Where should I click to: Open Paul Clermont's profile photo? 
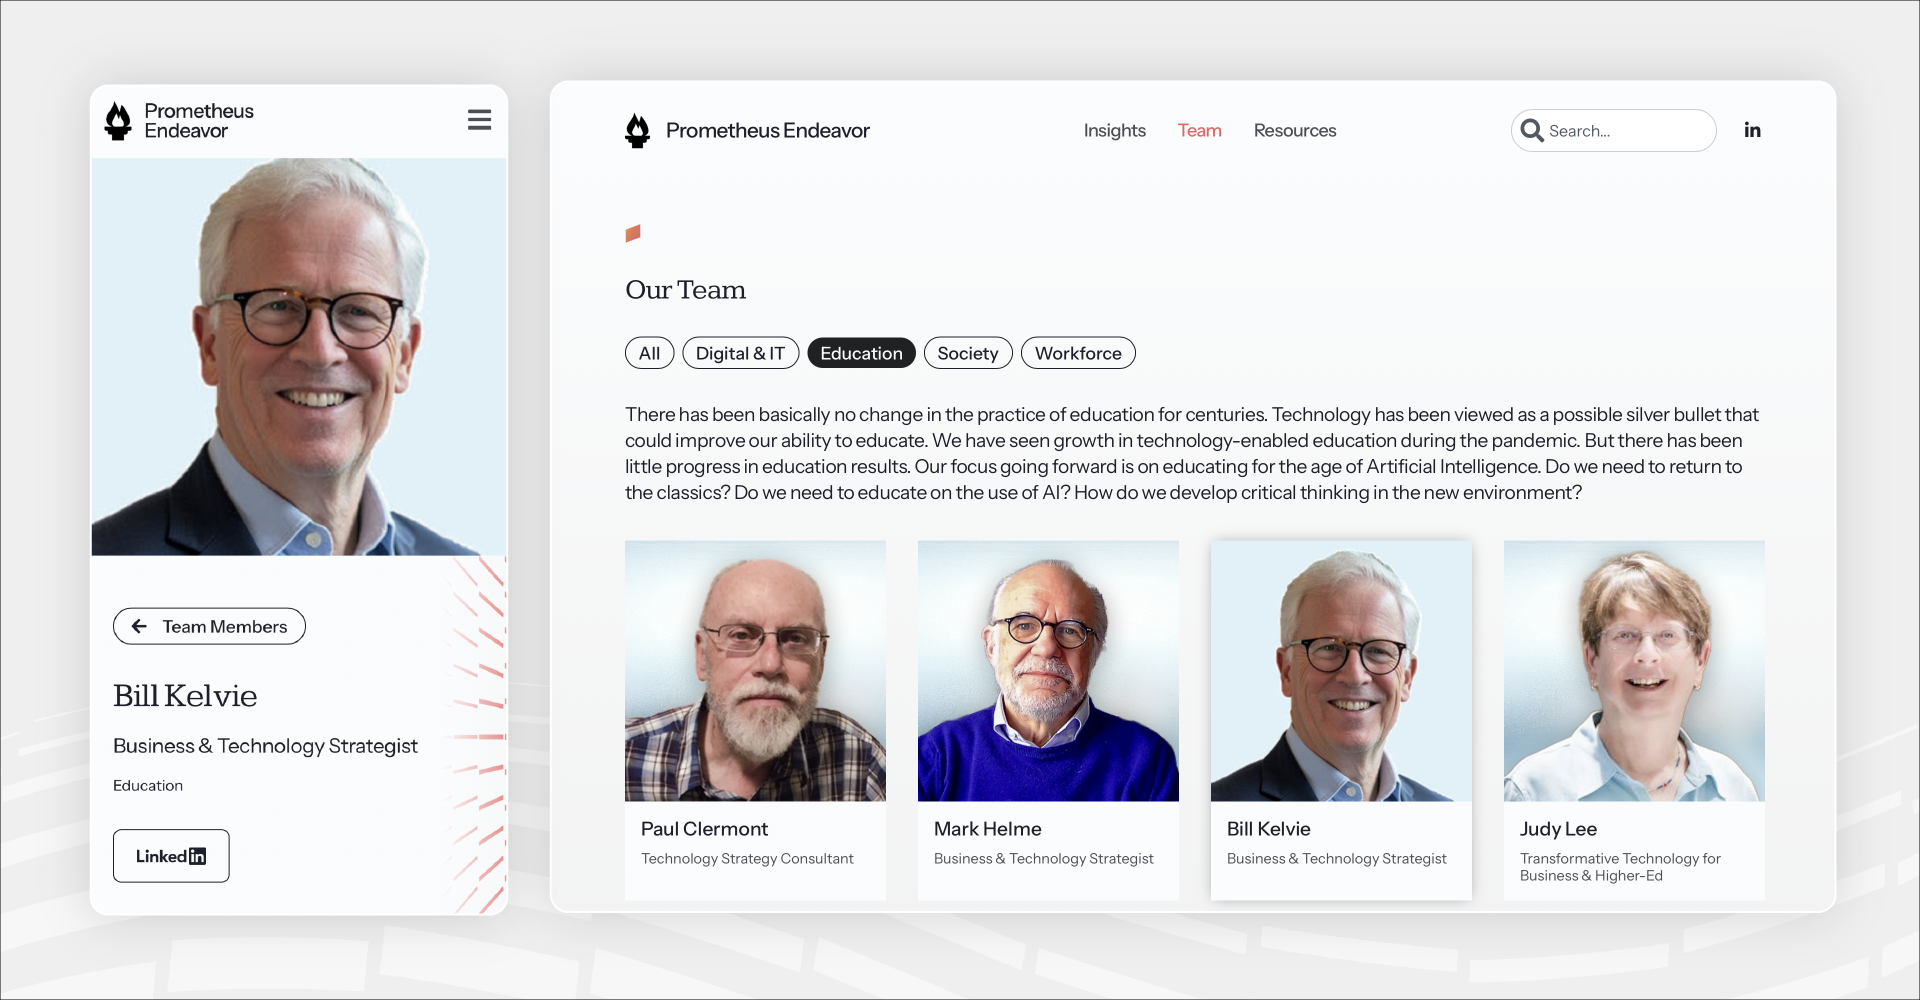click(x=755, y=671)
